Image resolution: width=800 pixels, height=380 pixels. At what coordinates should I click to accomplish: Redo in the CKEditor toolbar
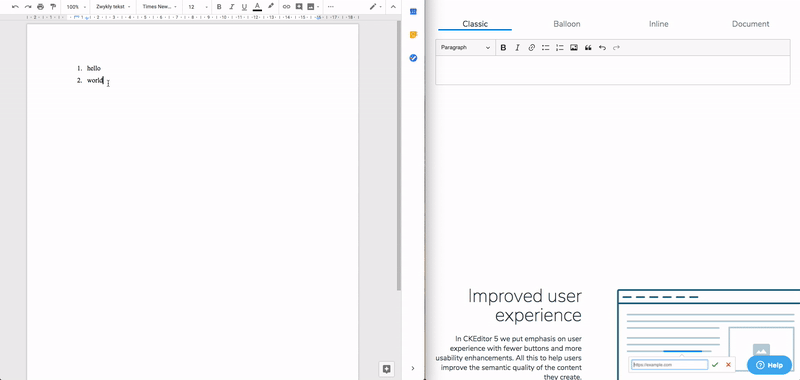pos(616,47)
